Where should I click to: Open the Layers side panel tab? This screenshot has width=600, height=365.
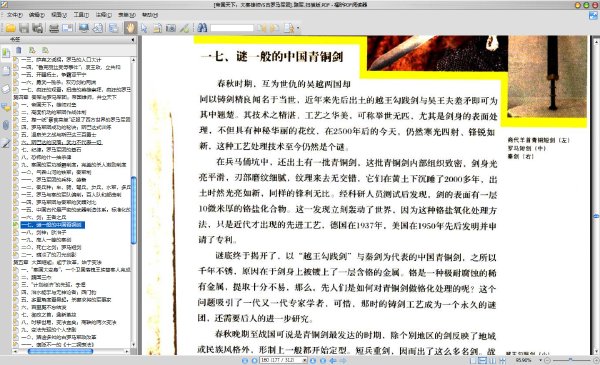pyautogui.click(x=6, y=89)
